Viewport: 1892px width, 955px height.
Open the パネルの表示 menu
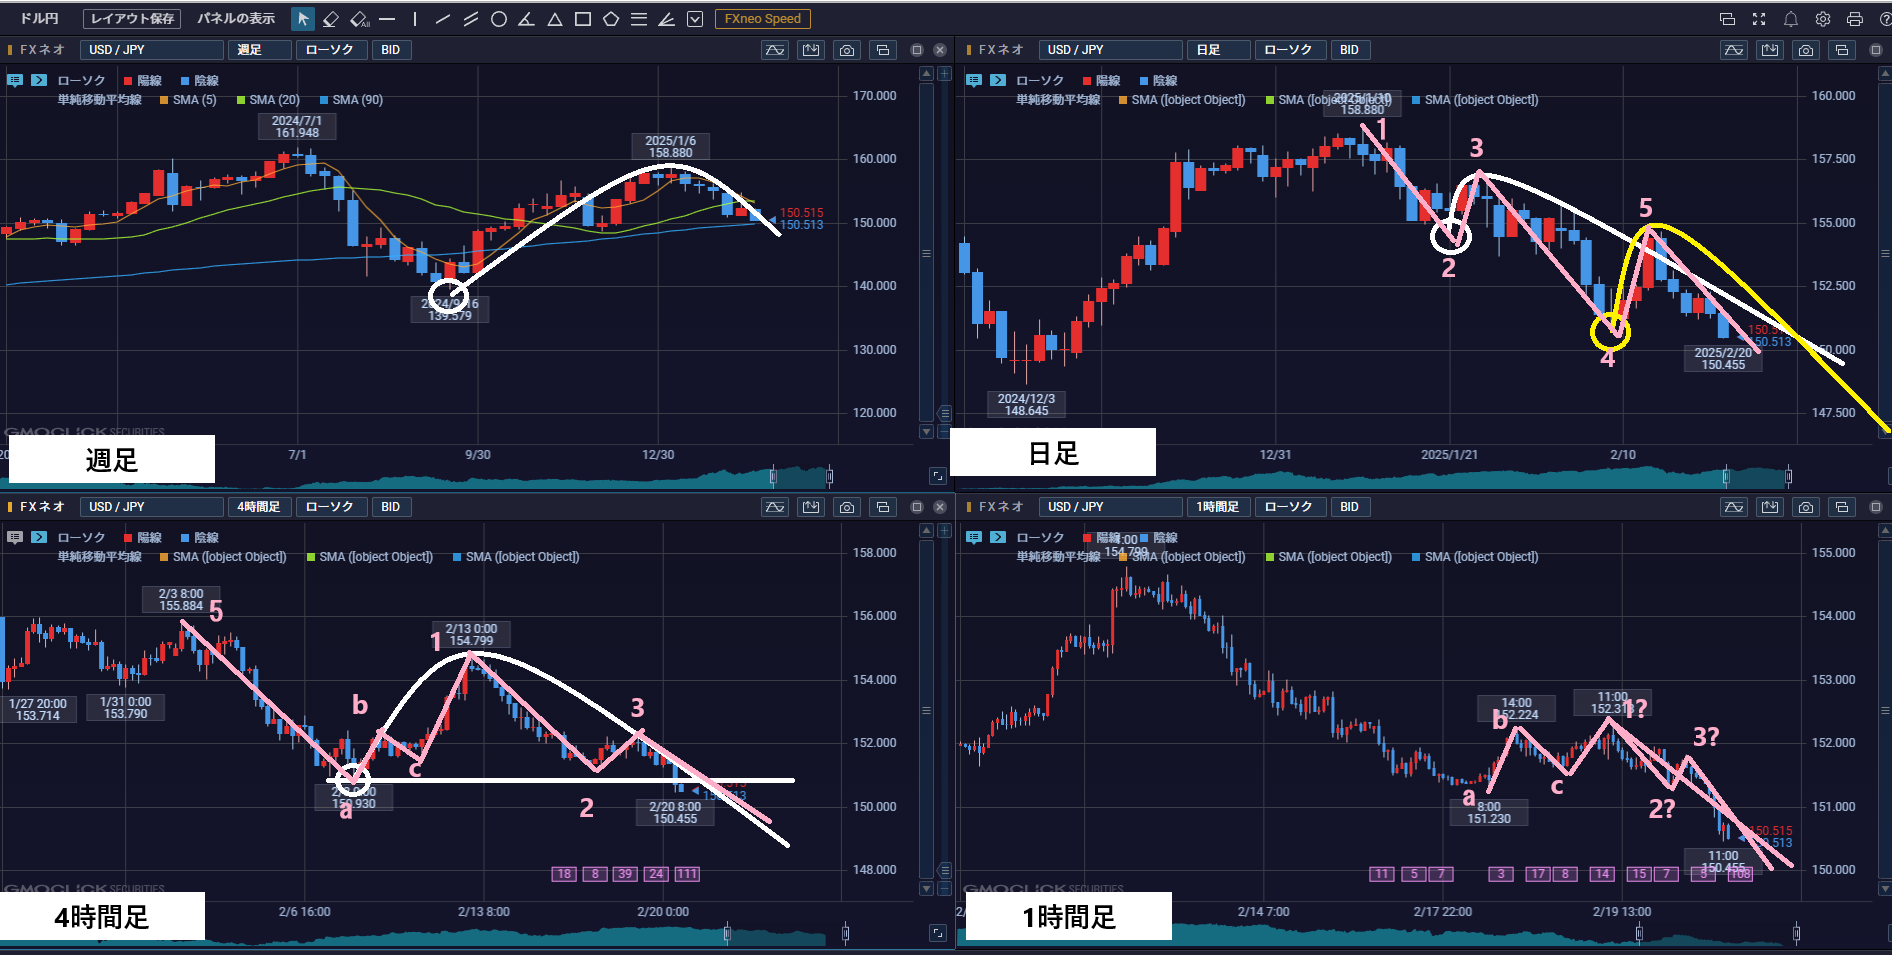coord(236,19)
